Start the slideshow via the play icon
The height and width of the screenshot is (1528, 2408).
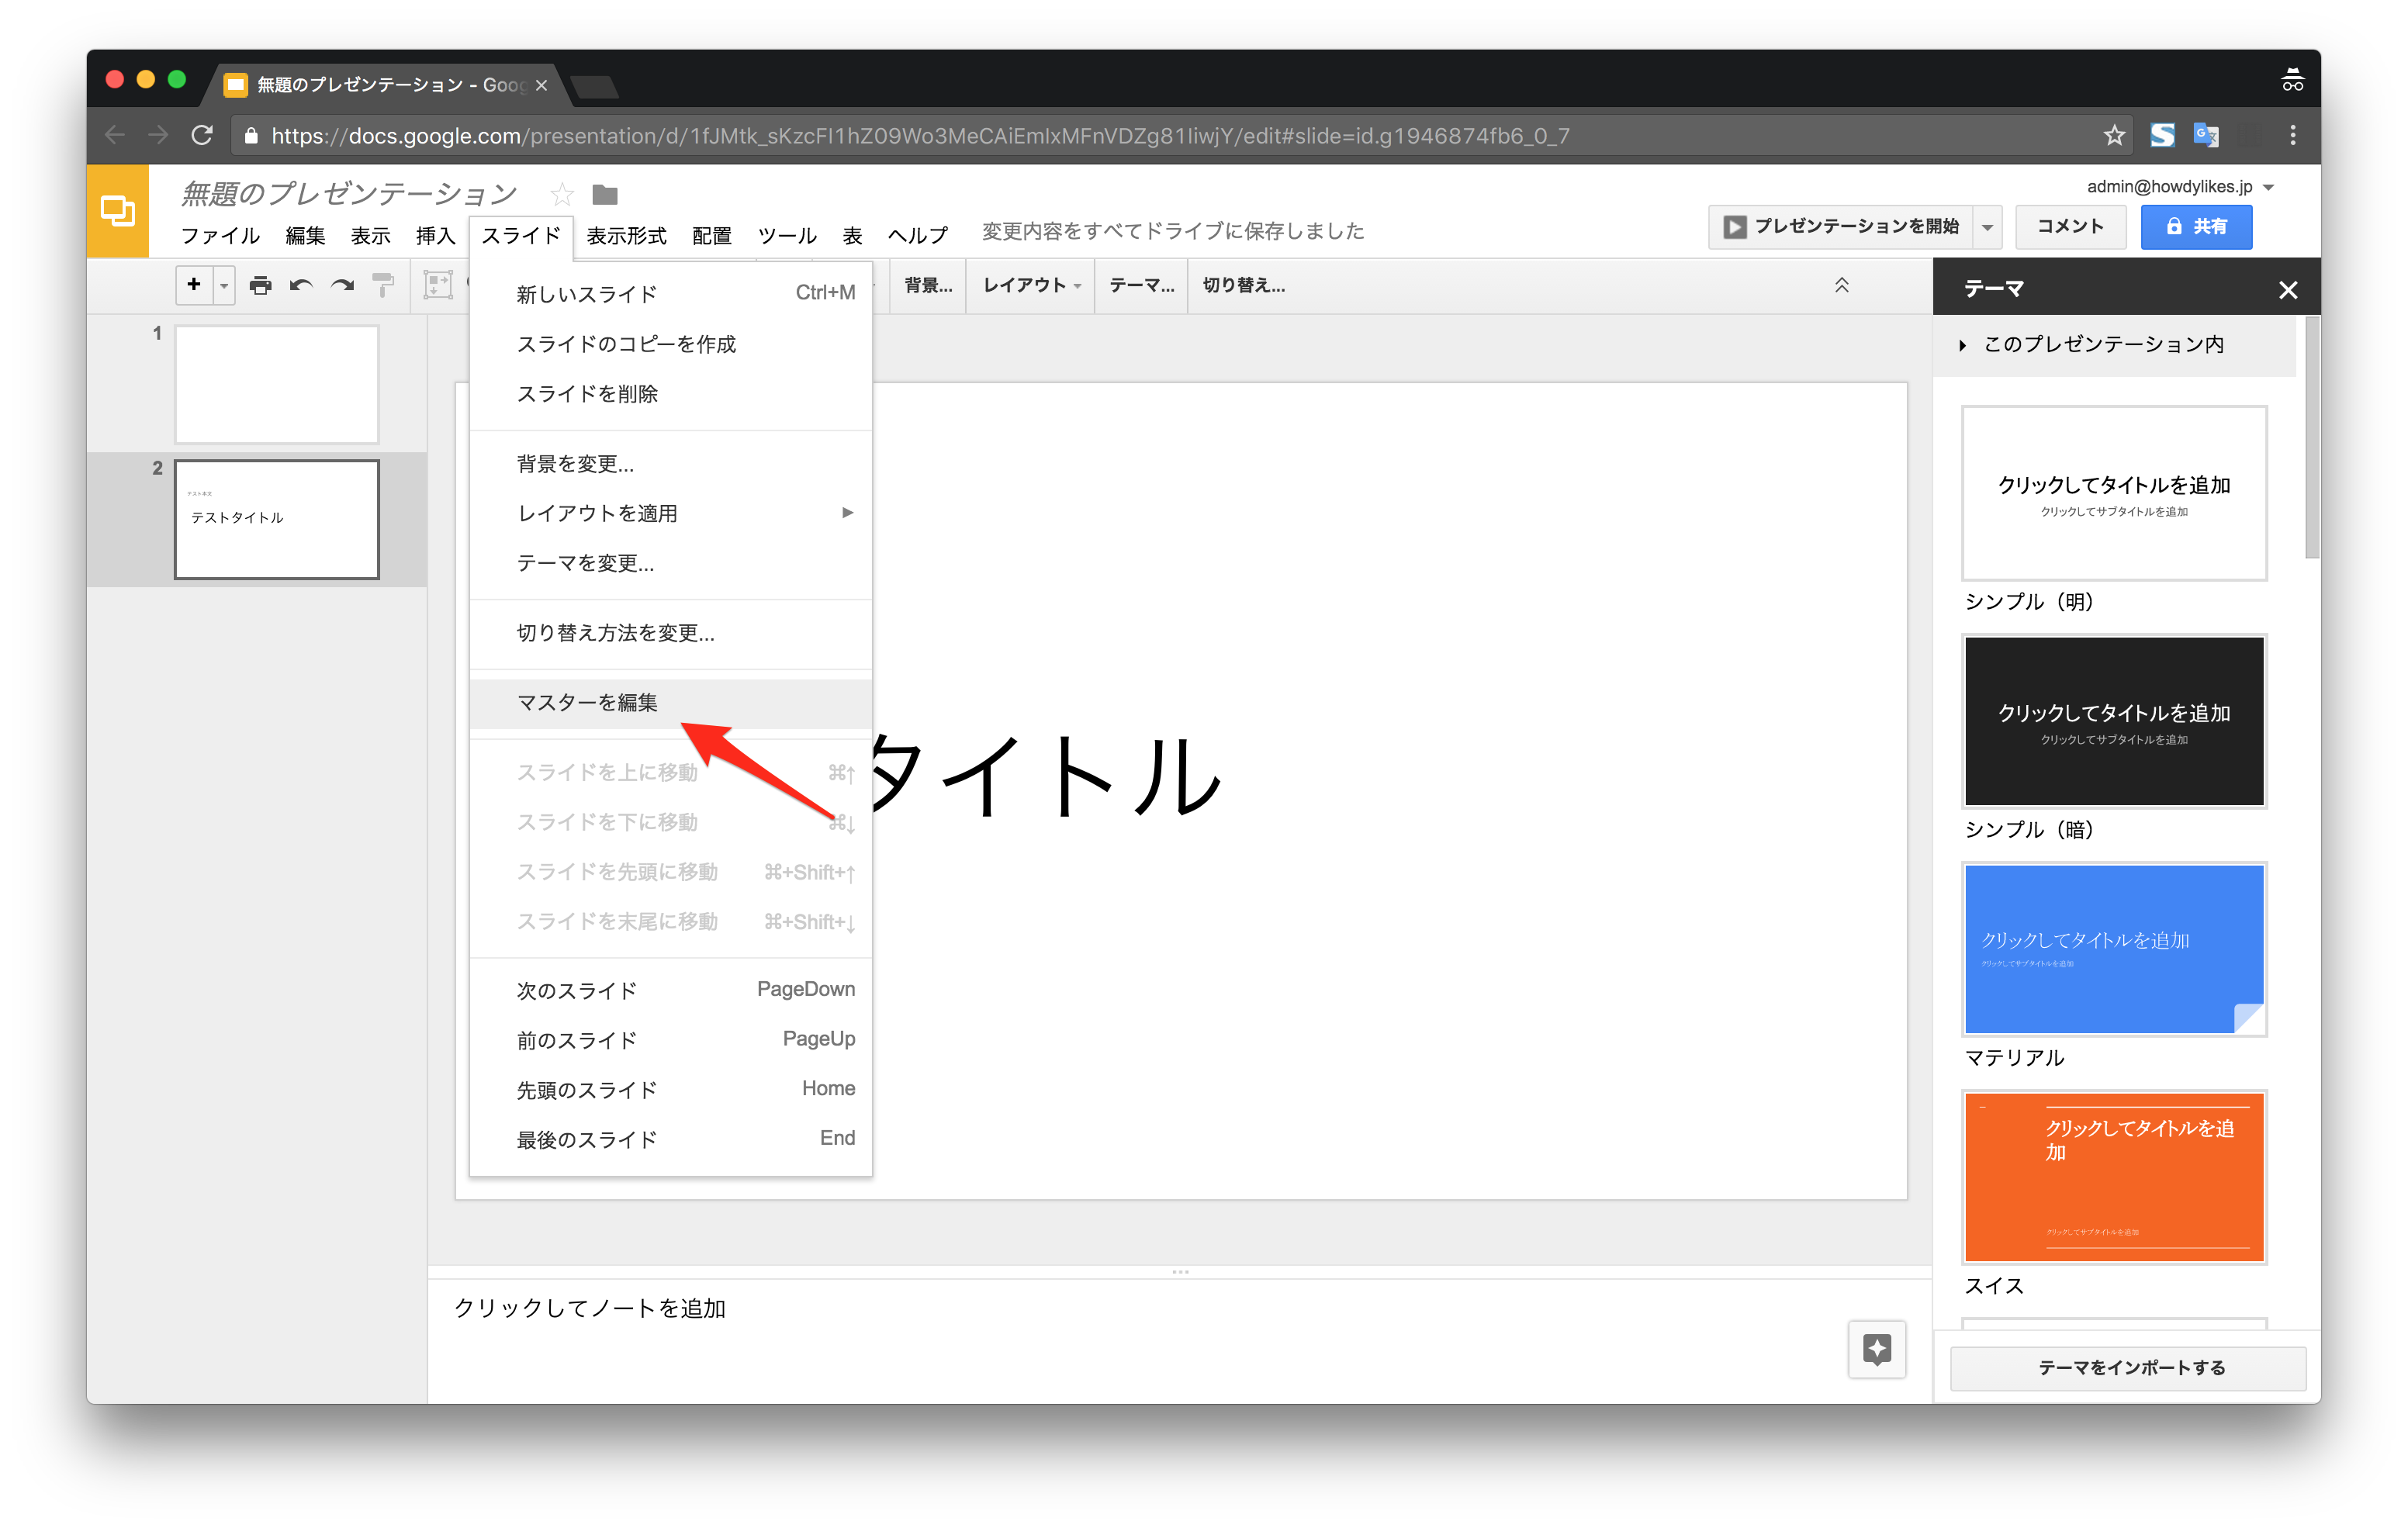pos(1735,226)
